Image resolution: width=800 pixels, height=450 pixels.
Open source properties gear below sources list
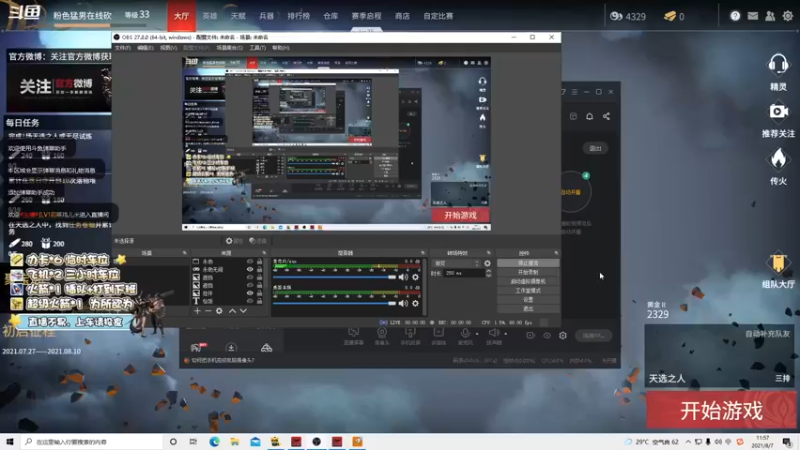point(219,311)
